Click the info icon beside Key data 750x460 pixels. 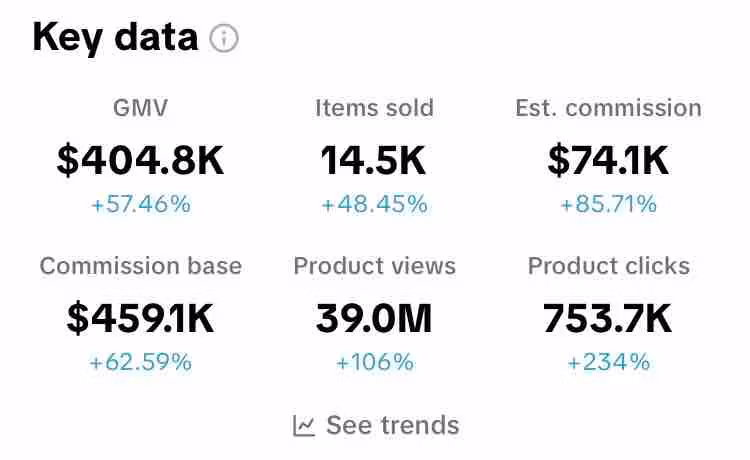click(224, 39)
